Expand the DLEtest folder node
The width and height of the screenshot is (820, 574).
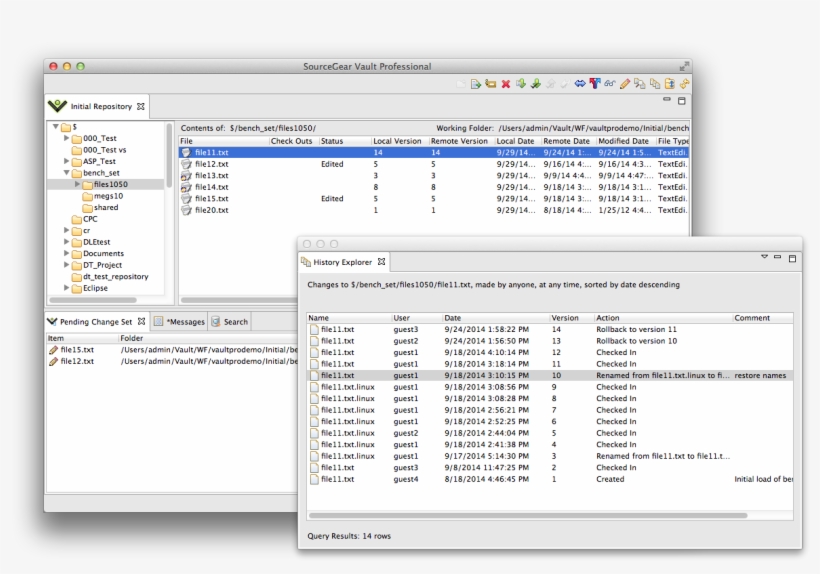point(66,242)
